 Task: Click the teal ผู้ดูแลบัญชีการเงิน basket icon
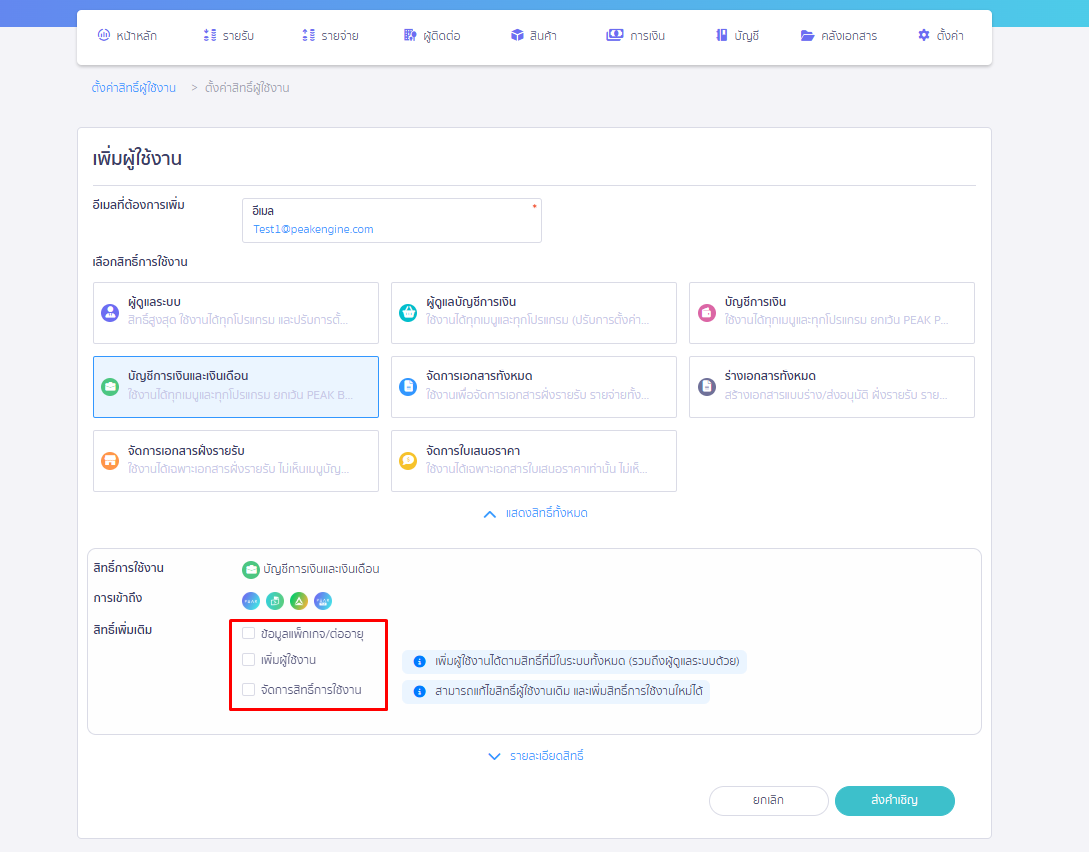tap(408, 312)
